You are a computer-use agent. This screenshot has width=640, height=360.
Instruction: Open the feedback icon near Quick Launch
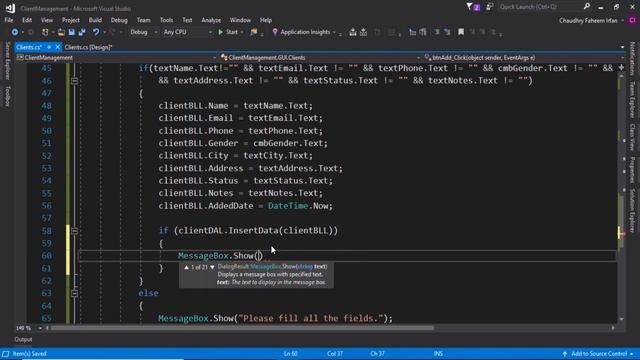click(489, 7)
